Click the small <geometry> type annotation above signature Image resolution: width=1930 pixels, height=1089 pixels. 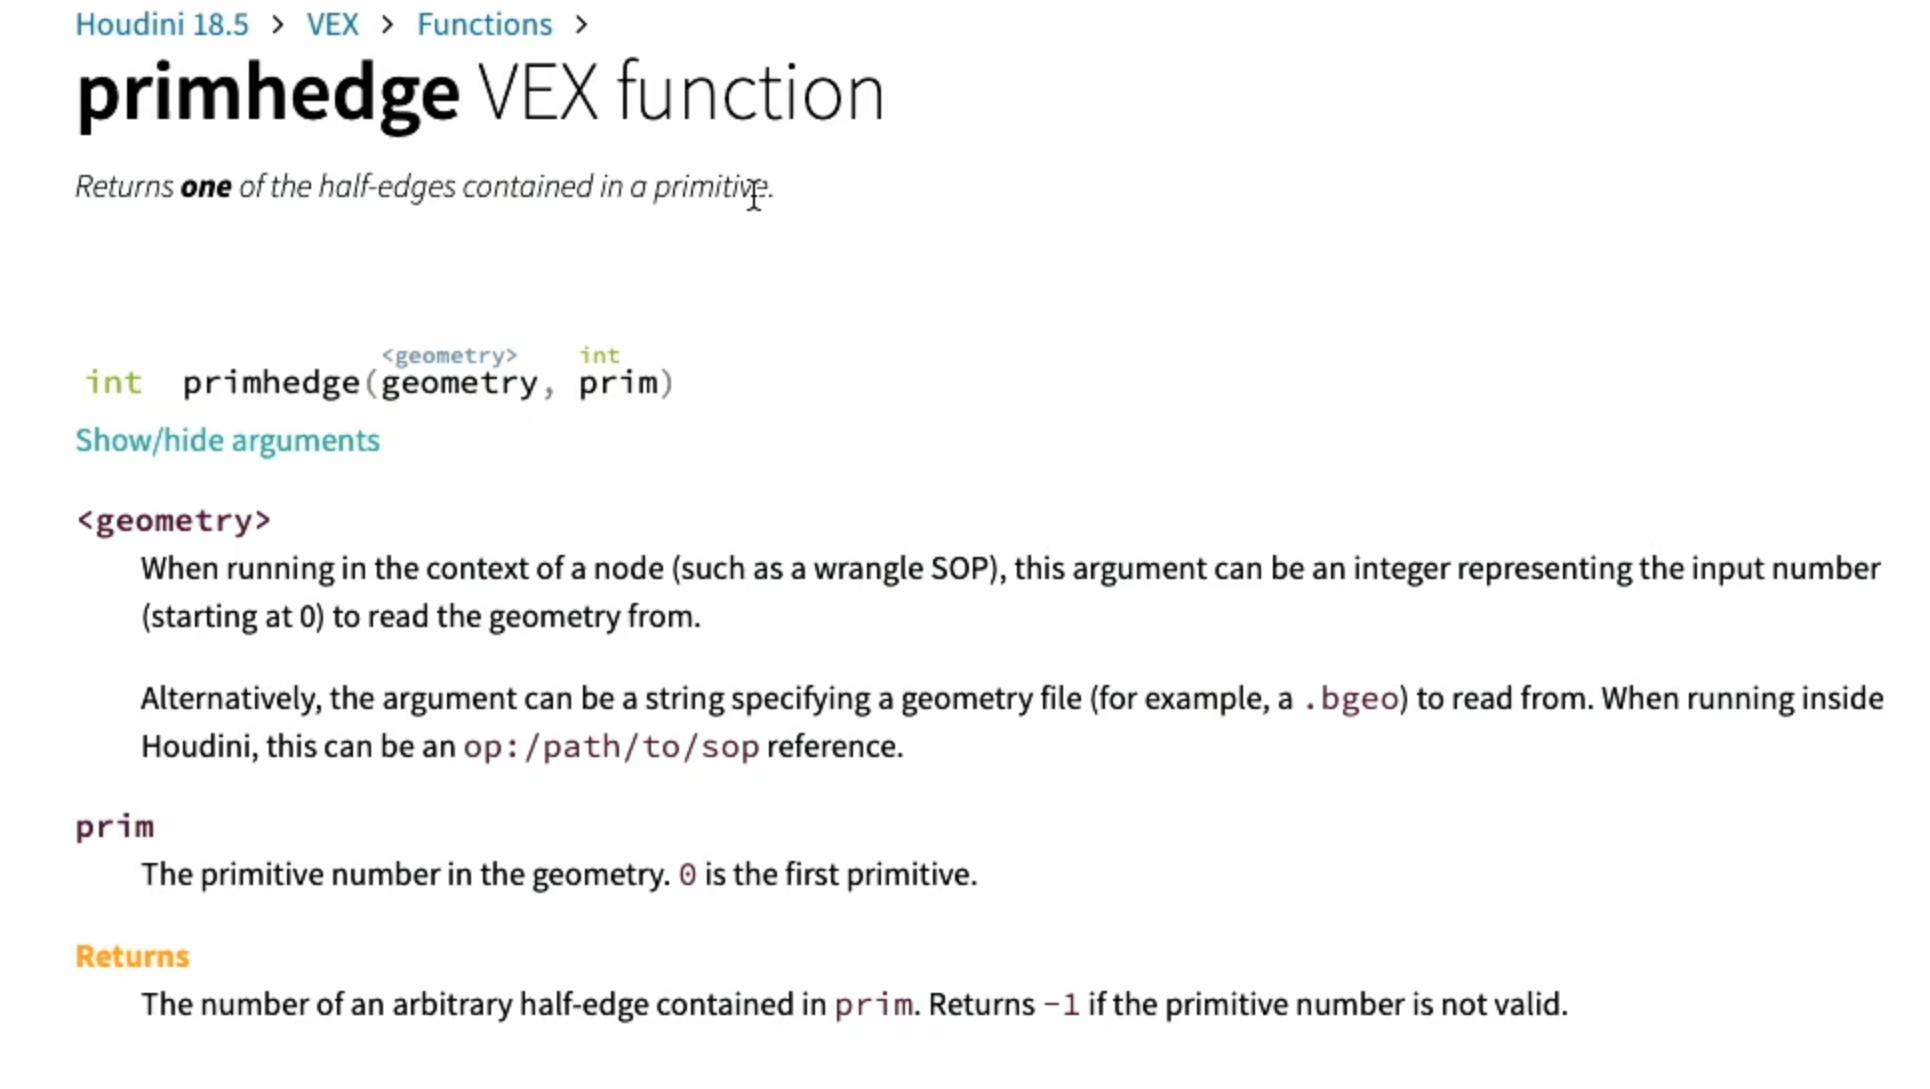click(x=449, y=356)
